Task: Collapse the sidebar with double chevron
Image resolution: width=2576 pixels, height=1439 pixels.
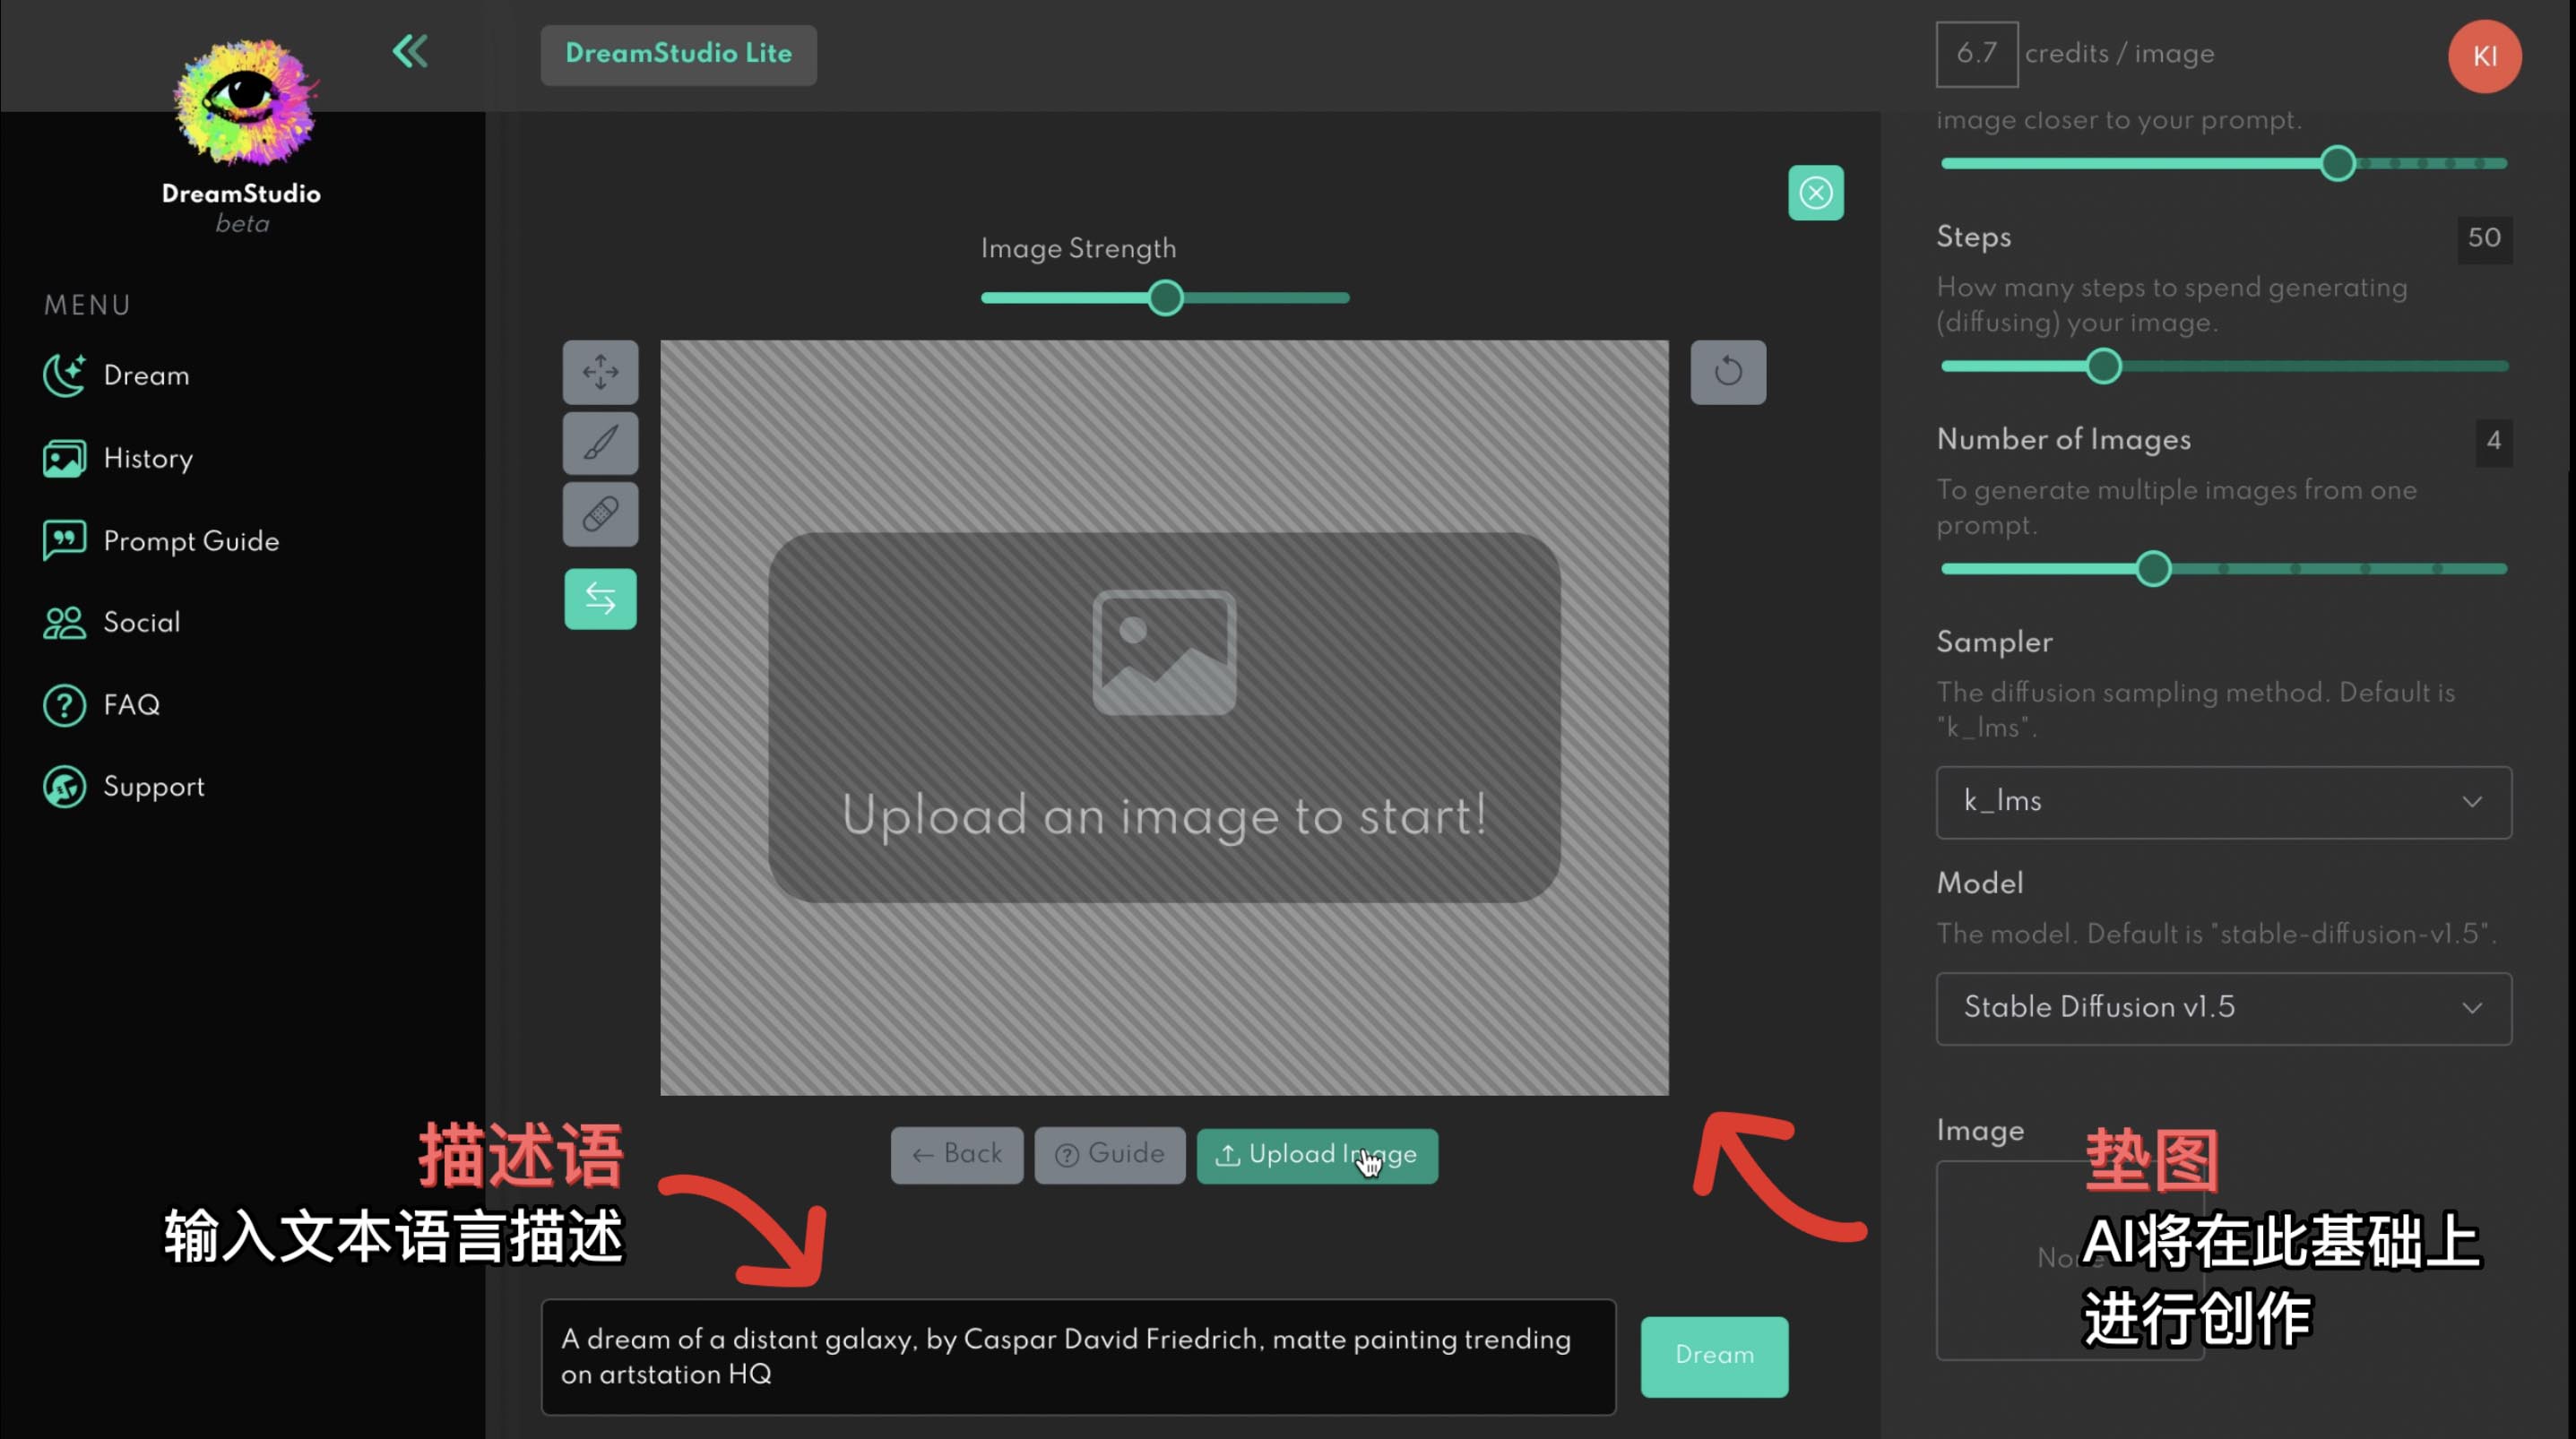Action: point(410,51)
